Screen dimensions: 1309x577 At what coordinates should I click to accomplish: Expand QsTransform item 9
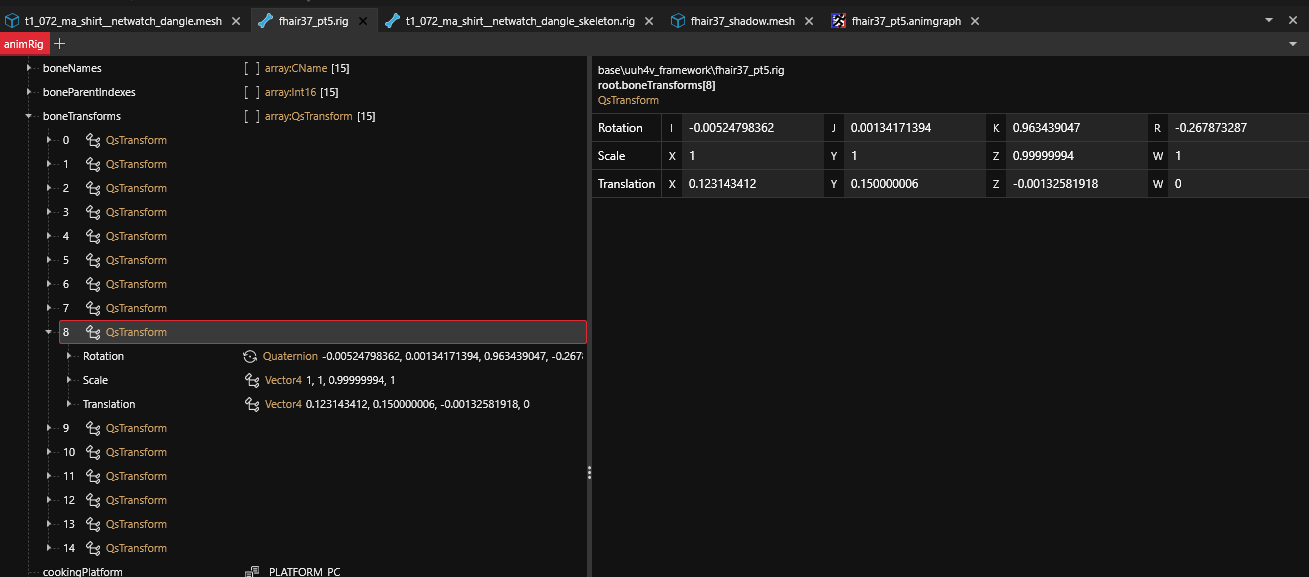[49, 428]
